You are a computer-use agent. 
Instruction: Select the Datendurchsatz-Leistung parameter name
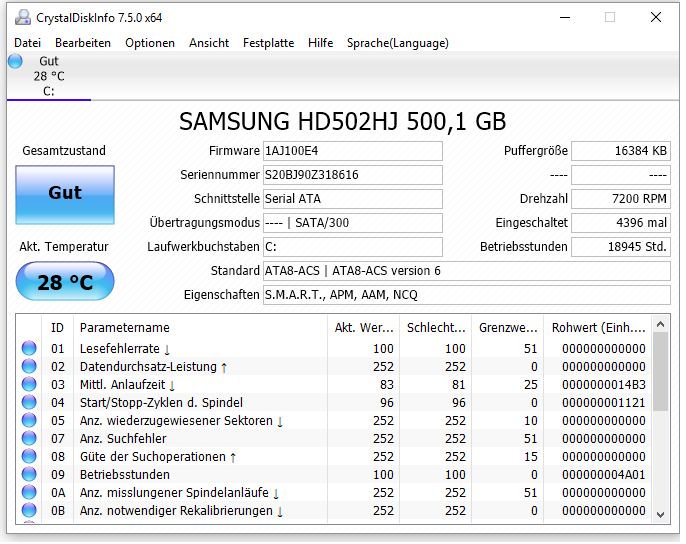tap(153, 367)
